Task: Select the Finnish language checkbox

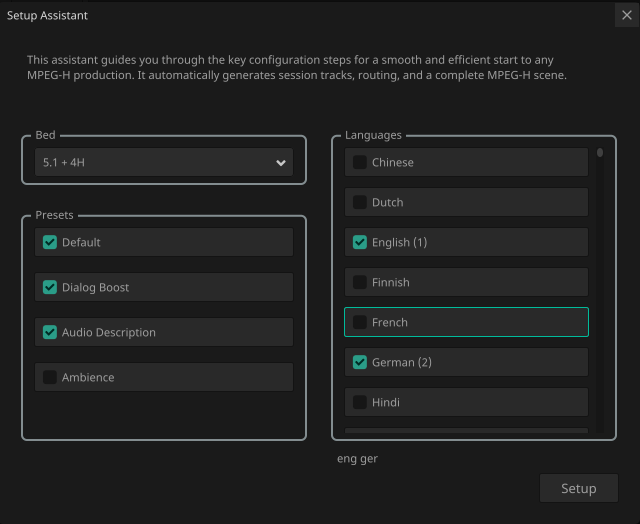Action: pyautogui.click(x=360, y=282)
